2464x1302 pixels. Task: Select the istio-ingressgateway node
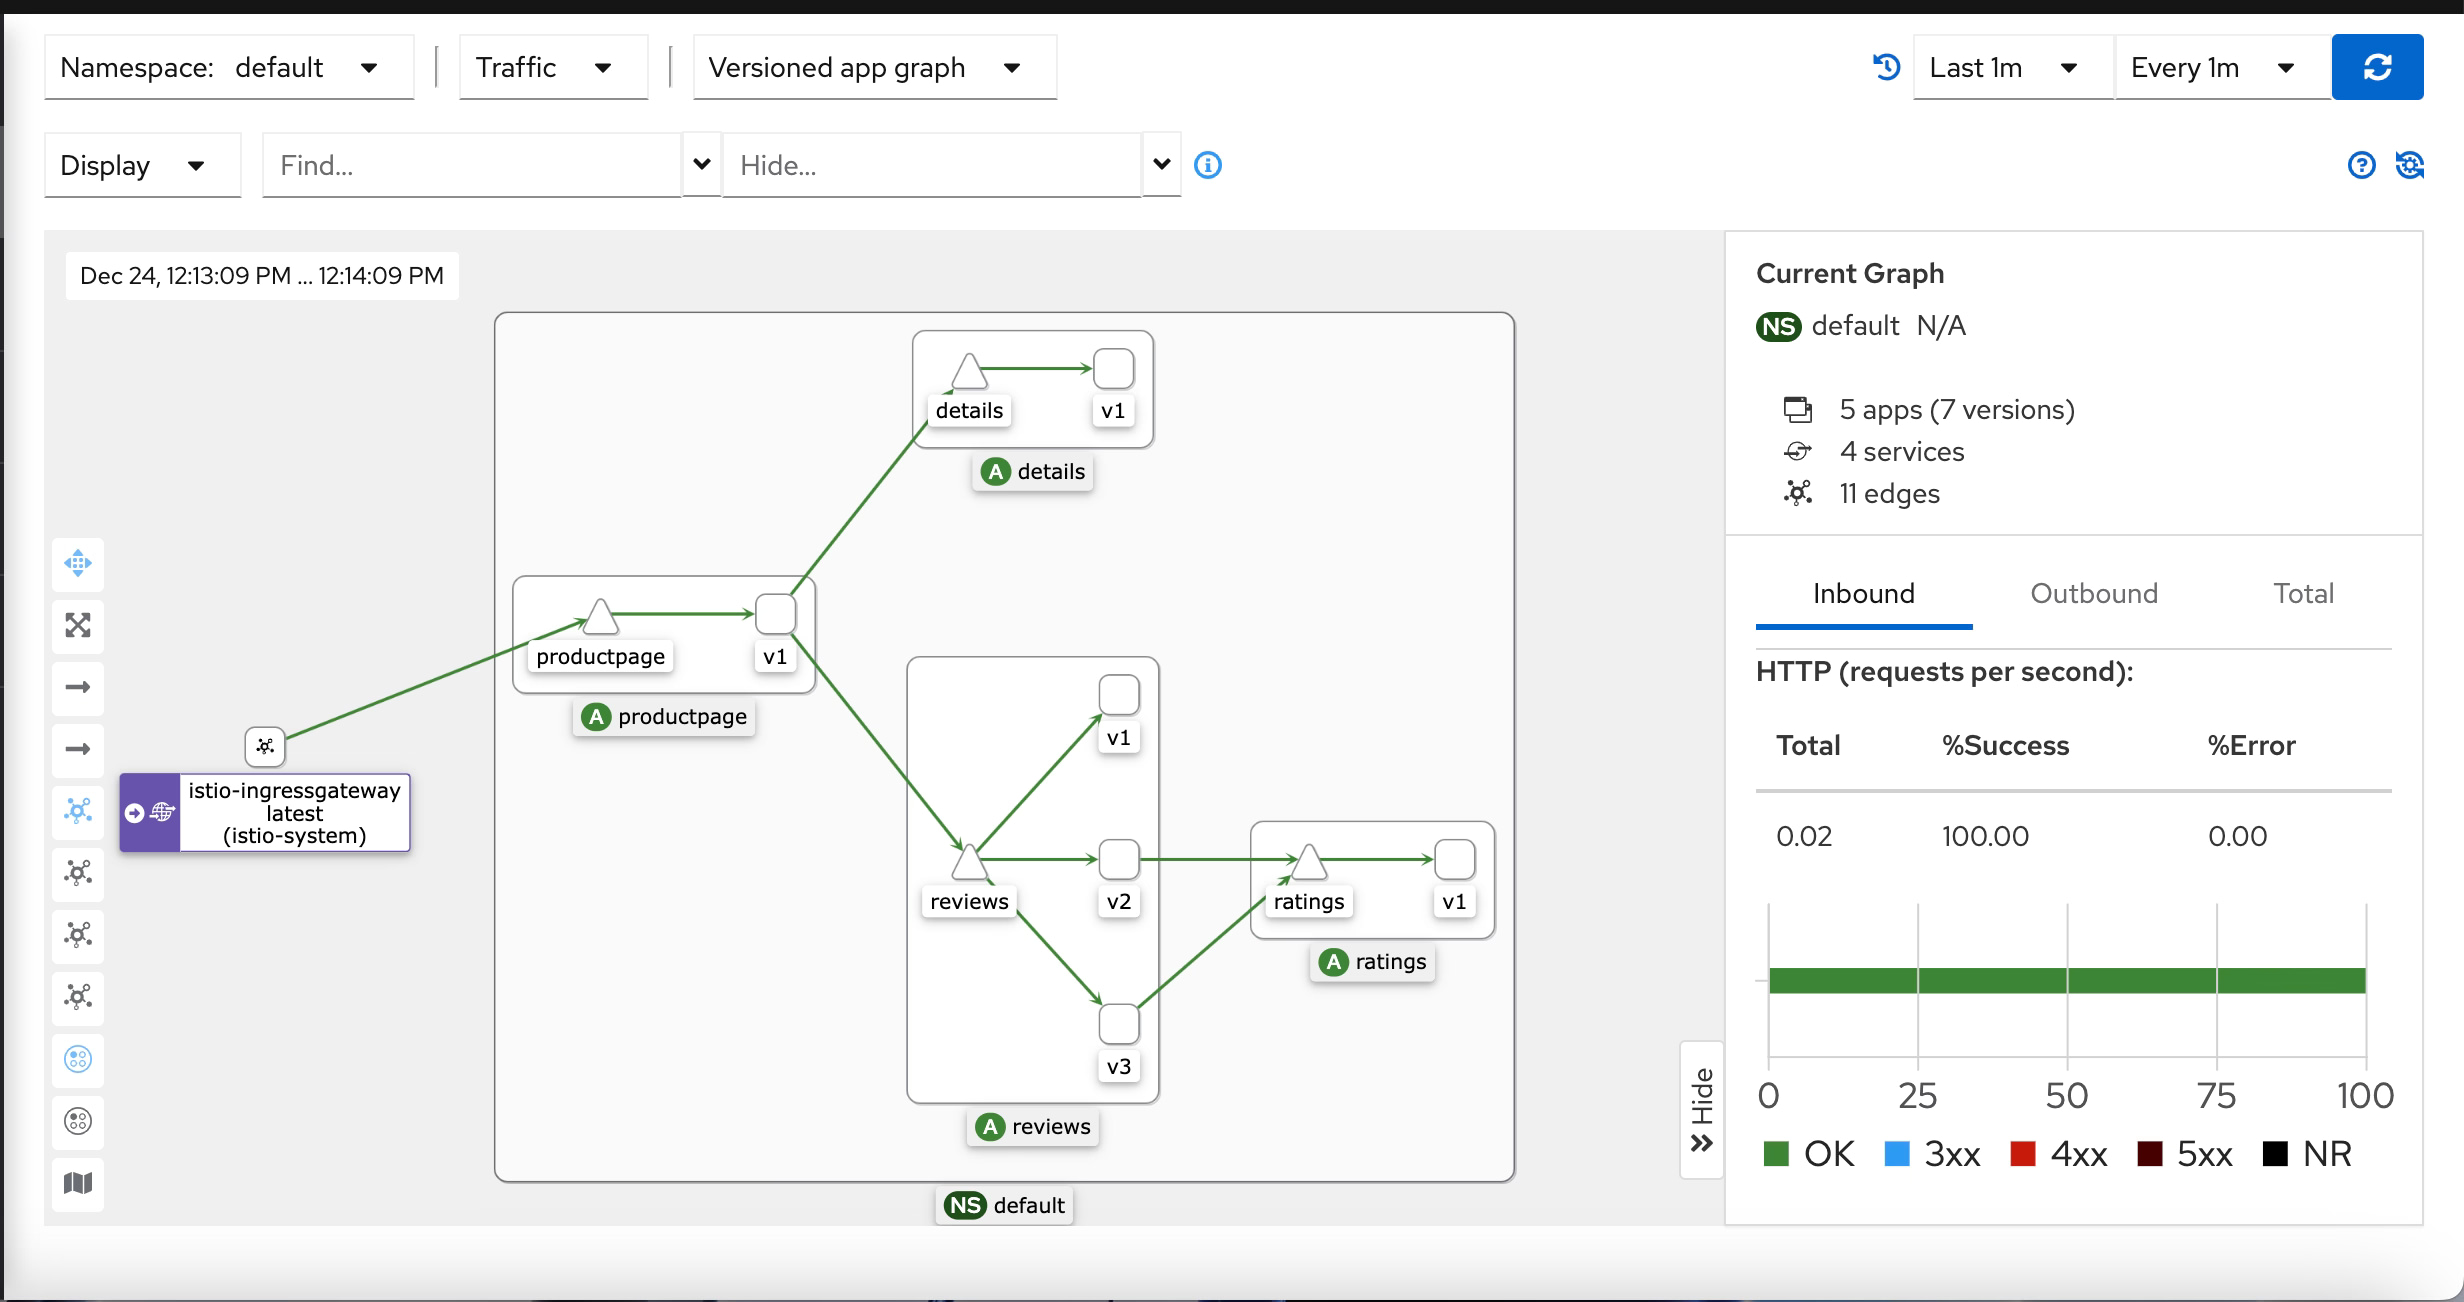click(264, 746)
